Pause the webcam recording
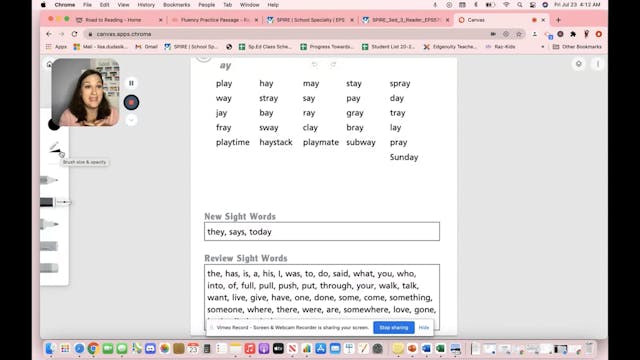 pyautogui.click(x=131, y=83)
